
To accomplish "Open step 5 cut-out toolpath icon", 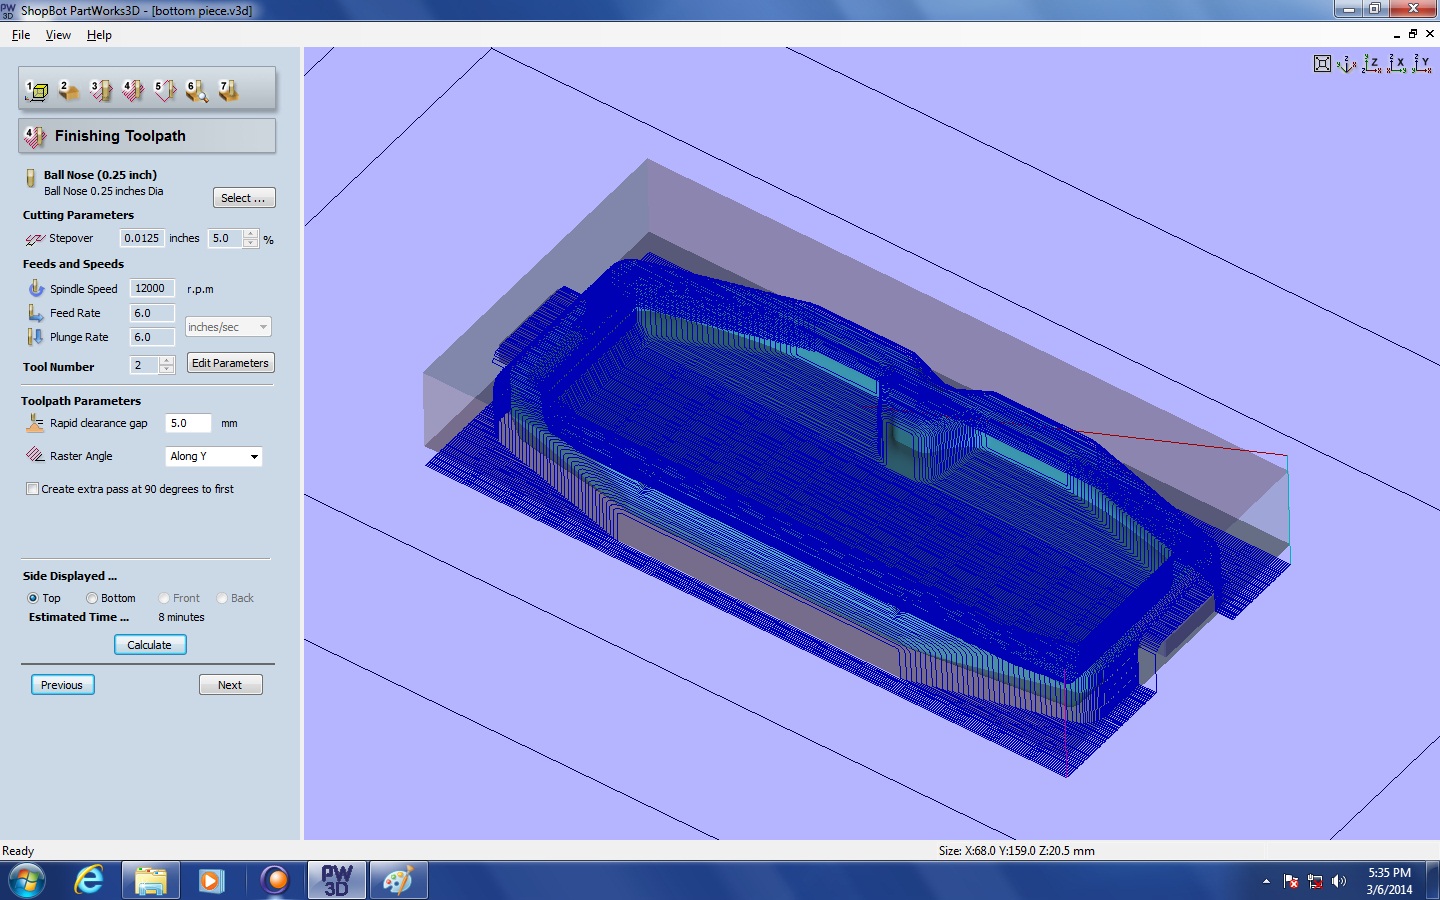I will point(164,91).
